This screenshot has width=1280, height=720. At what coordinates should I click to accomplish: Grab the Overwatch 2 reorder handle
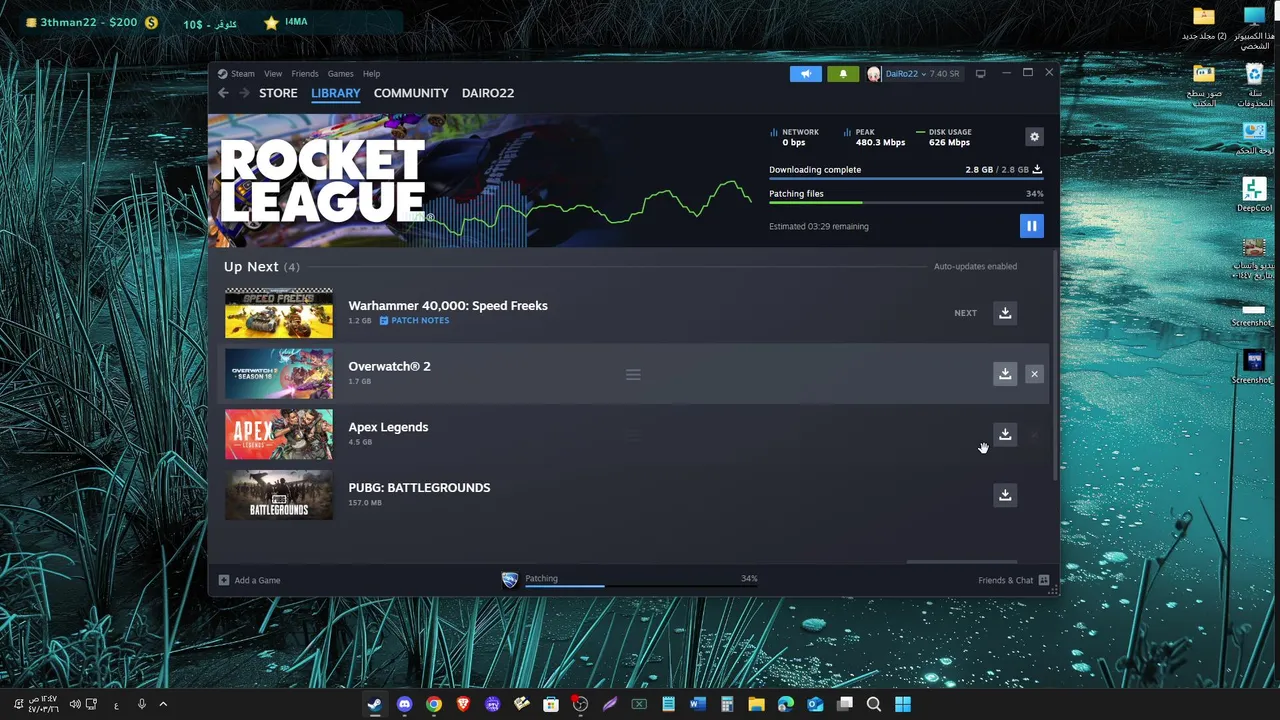[x=633, y=374]
